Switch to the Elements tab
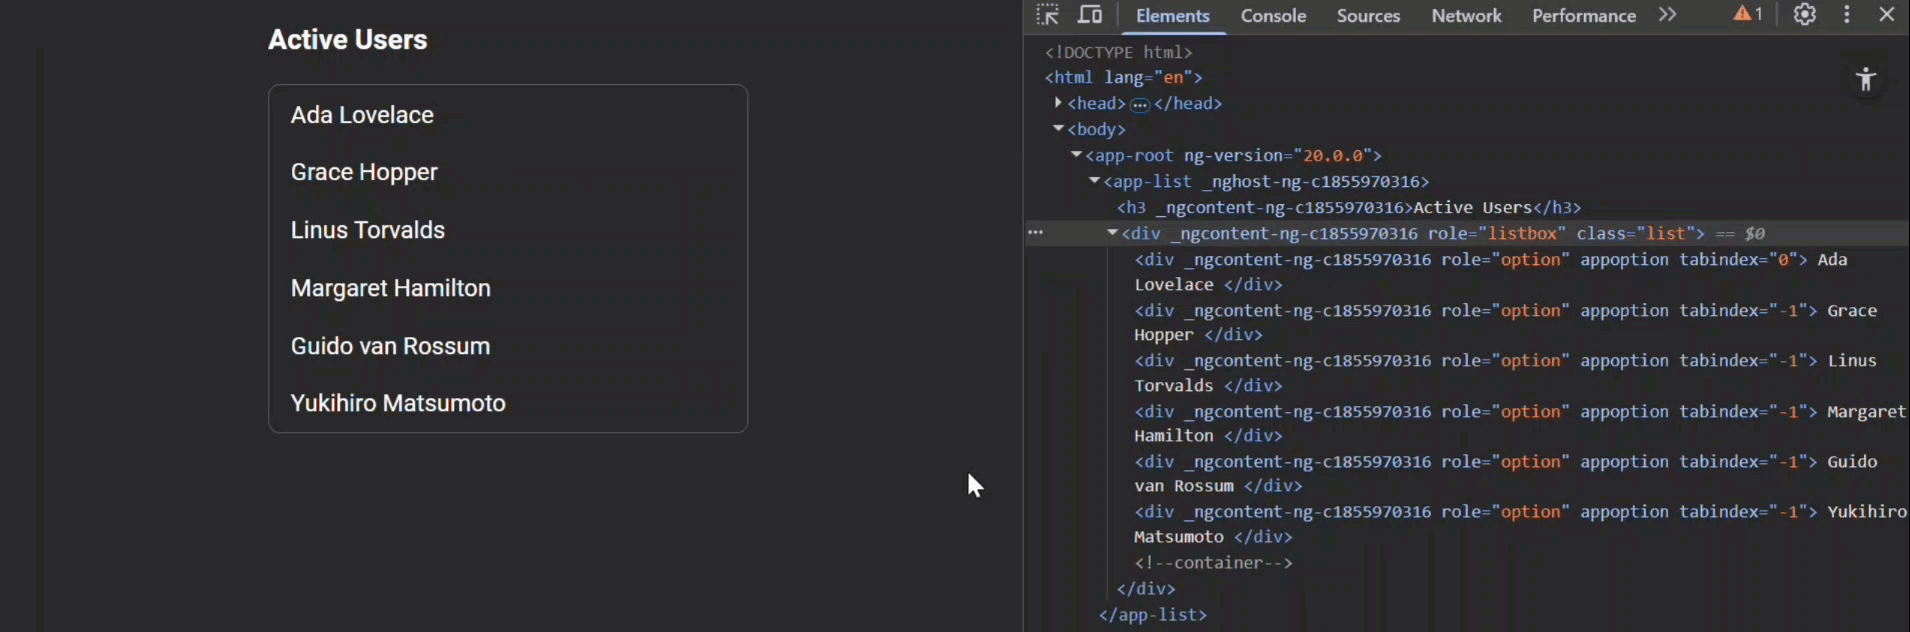The image size is (1910, 632). (x=1172, y=16)
